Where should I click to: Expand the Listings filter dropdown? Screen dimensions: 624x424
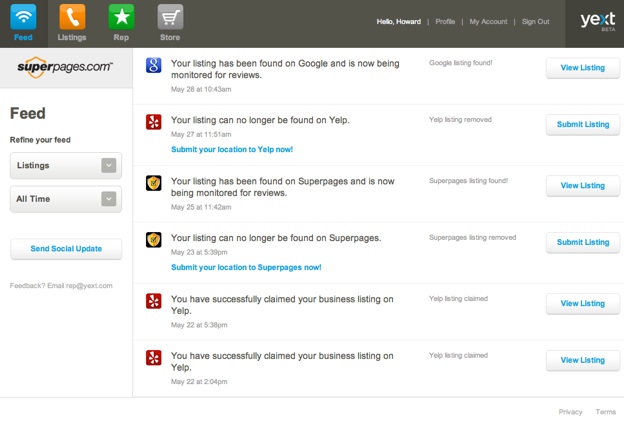point(66,165)
